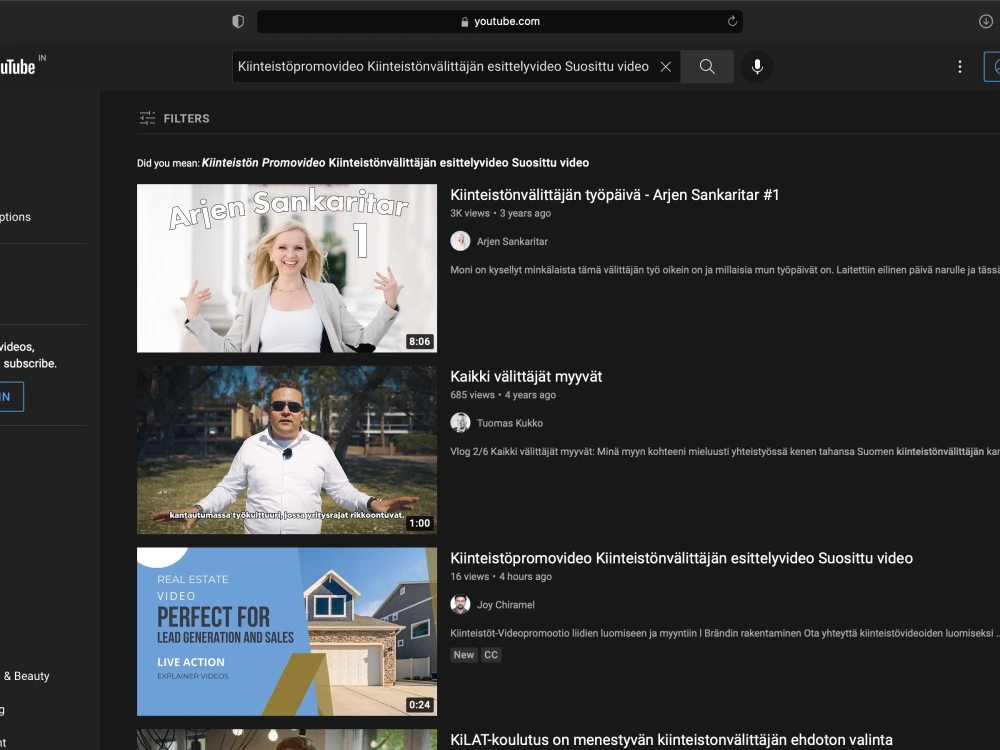Click the 'CC' badge on Joy Chiramel video
Screen dimensions: 1000x750
[490, 655]
